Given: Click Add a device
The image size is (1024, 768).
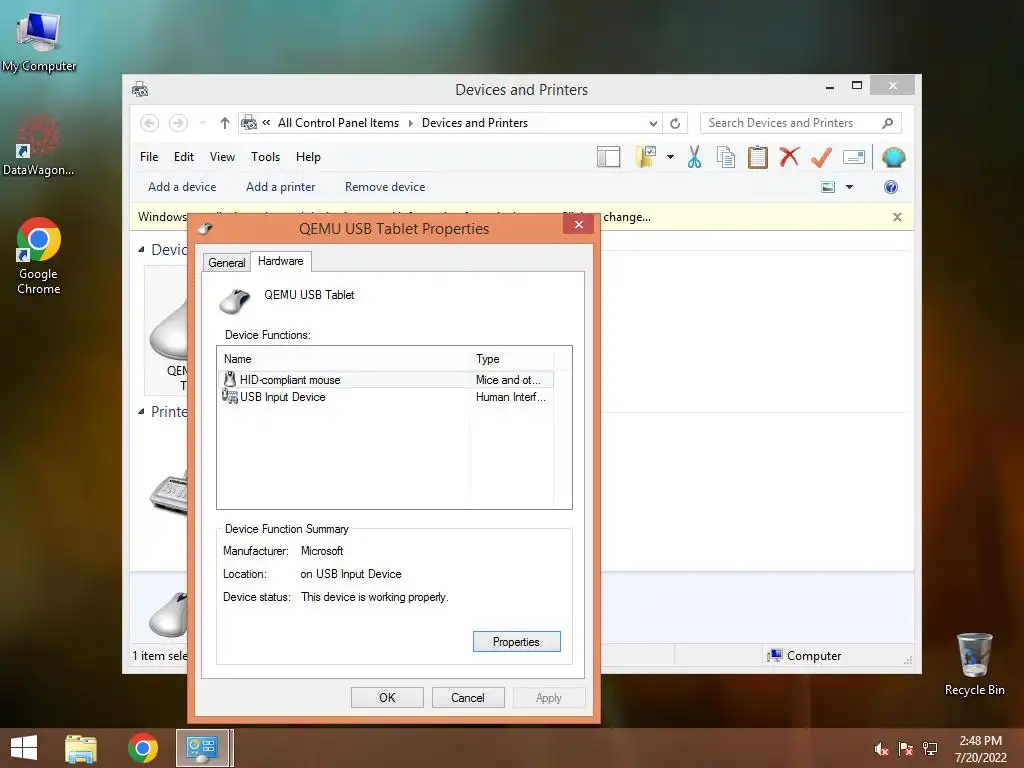Looking at the screenshot, I should pyautogui.click(x=182, y=187).
